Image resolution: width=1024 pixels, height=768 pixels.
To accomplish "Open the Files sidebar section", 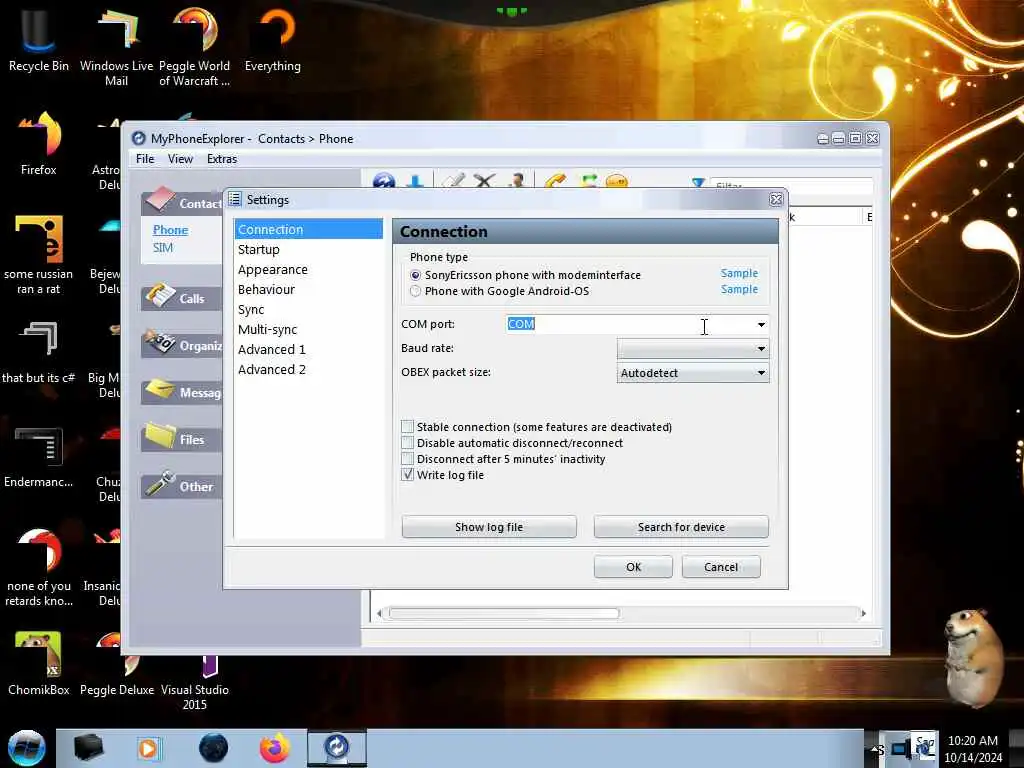I will pos(182,438).
